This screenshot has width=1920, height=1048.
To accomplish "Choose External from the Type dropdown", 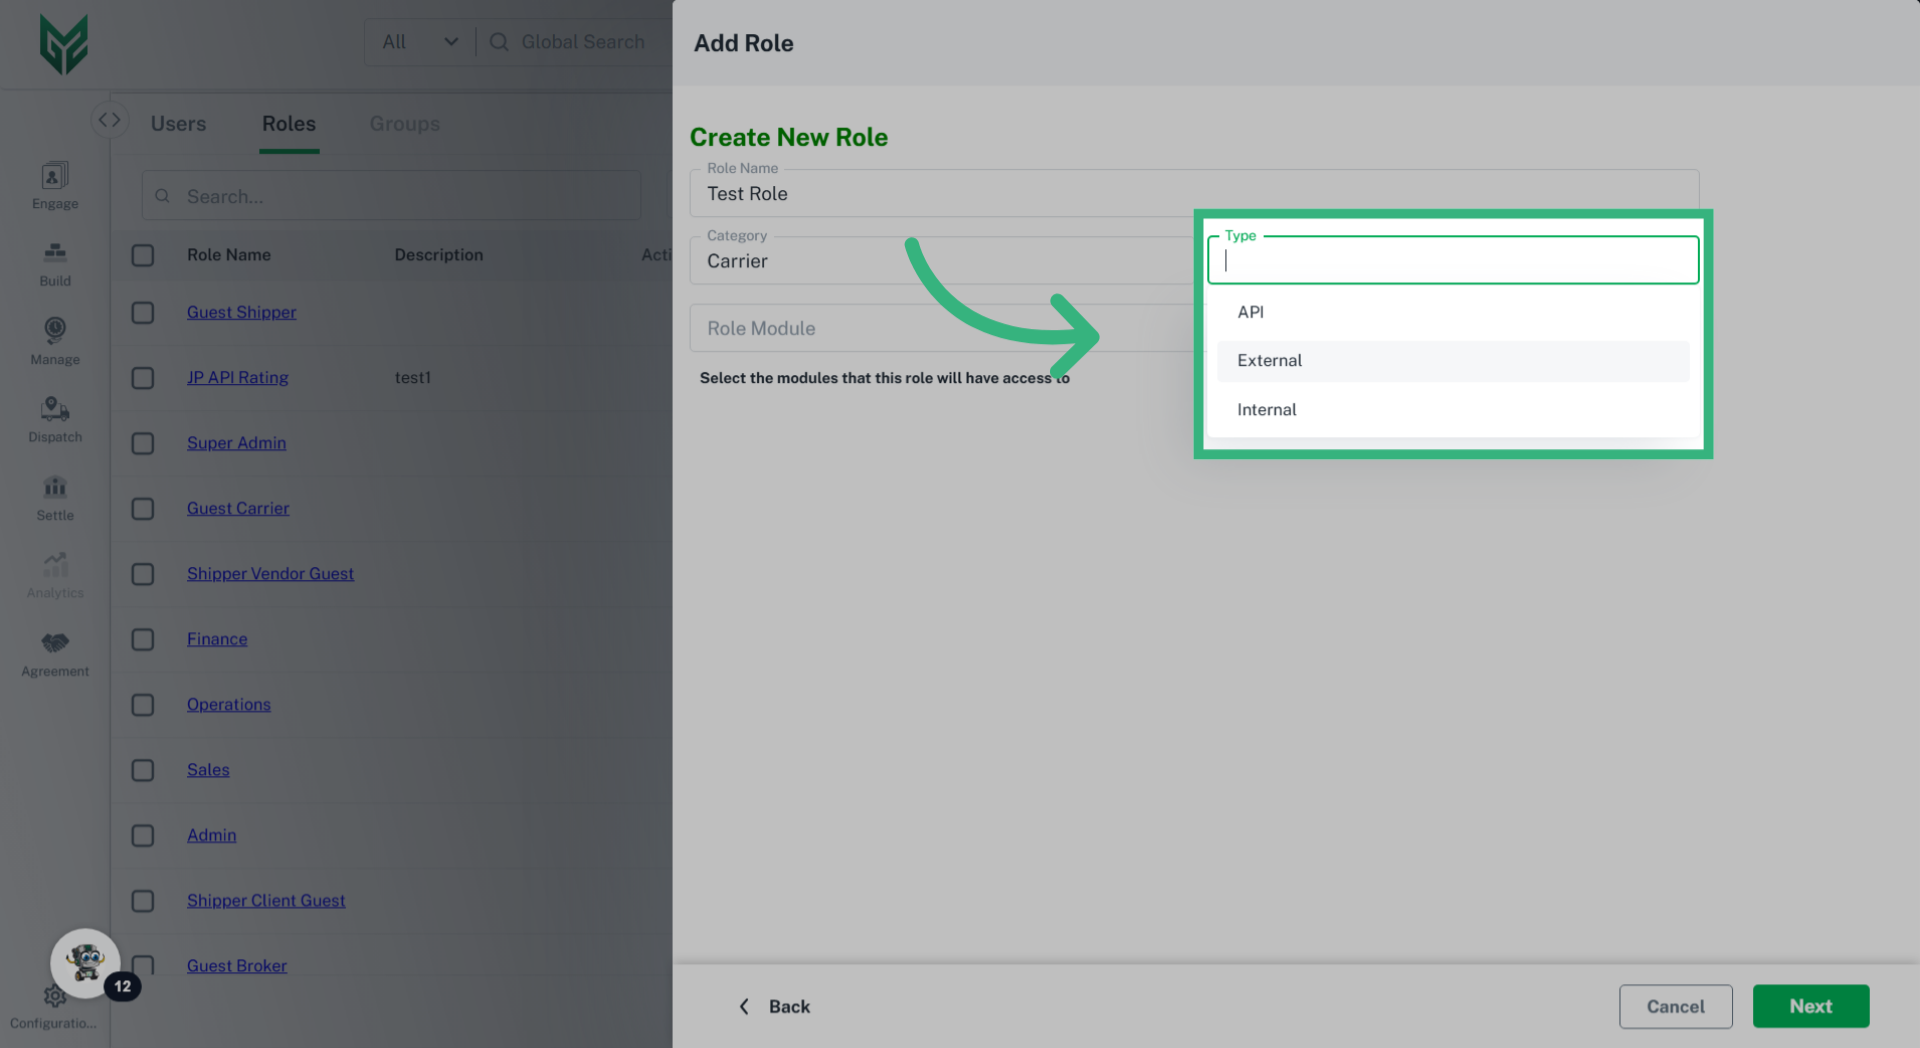I will (1269, 361).
